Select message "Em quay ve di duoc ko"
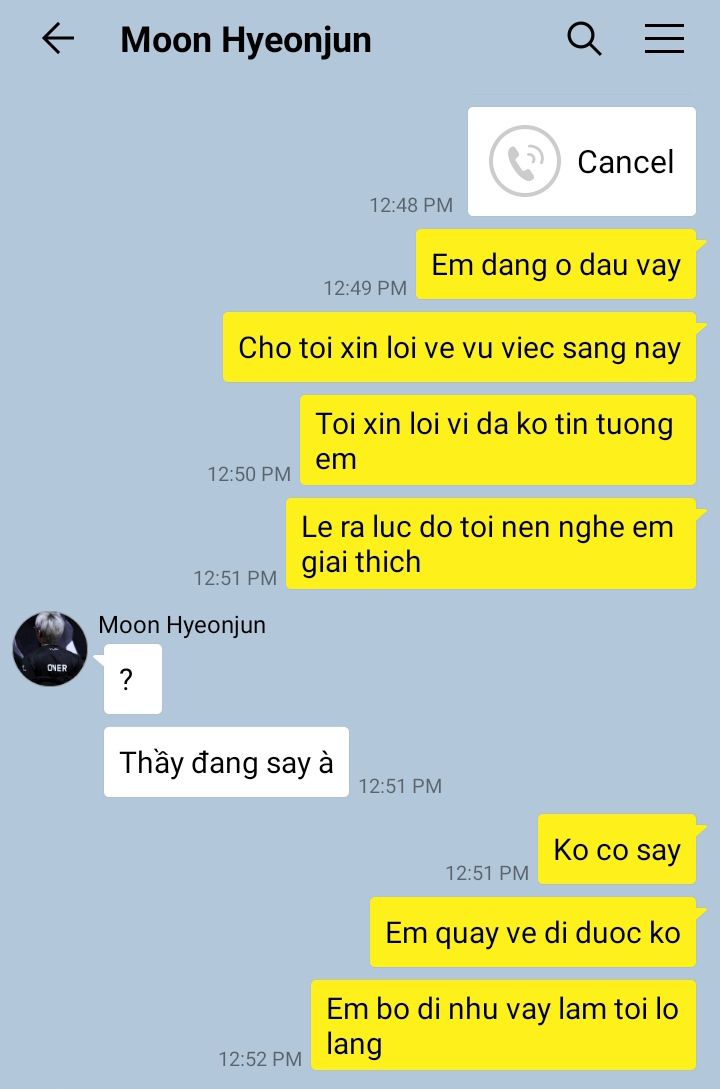This screenshot has height=1089, width=720. (x=533, y=932)
